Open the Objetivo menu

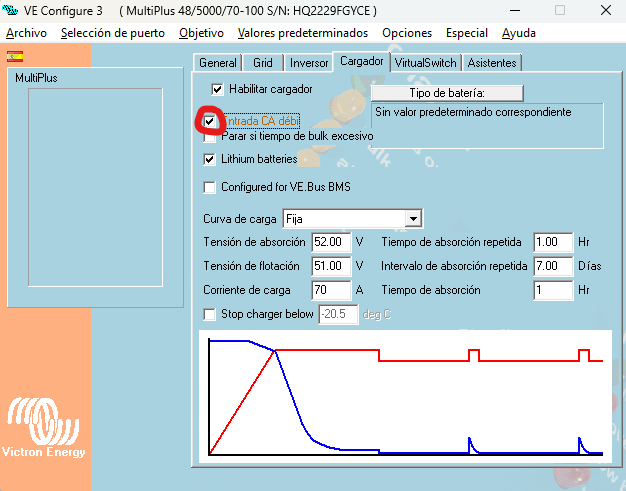pos(201,33)
